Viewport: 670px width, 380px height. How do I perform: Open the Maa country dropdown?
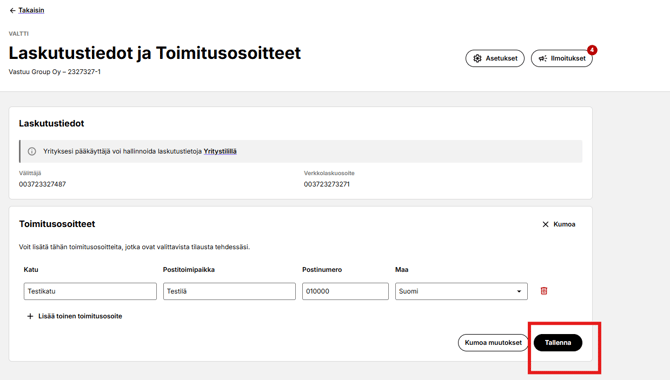(x=461, y=291)
